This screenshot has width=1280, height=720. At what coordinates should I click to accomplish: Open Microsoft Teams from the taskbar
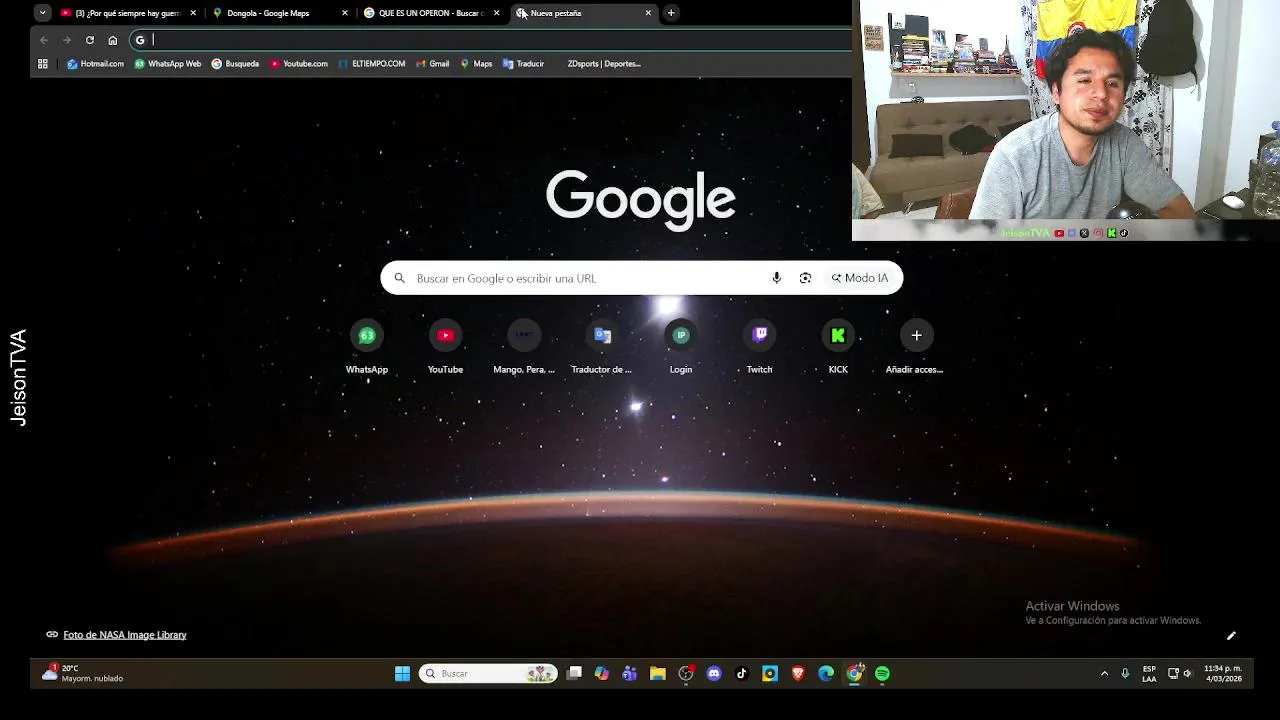[x=630, y=673]
